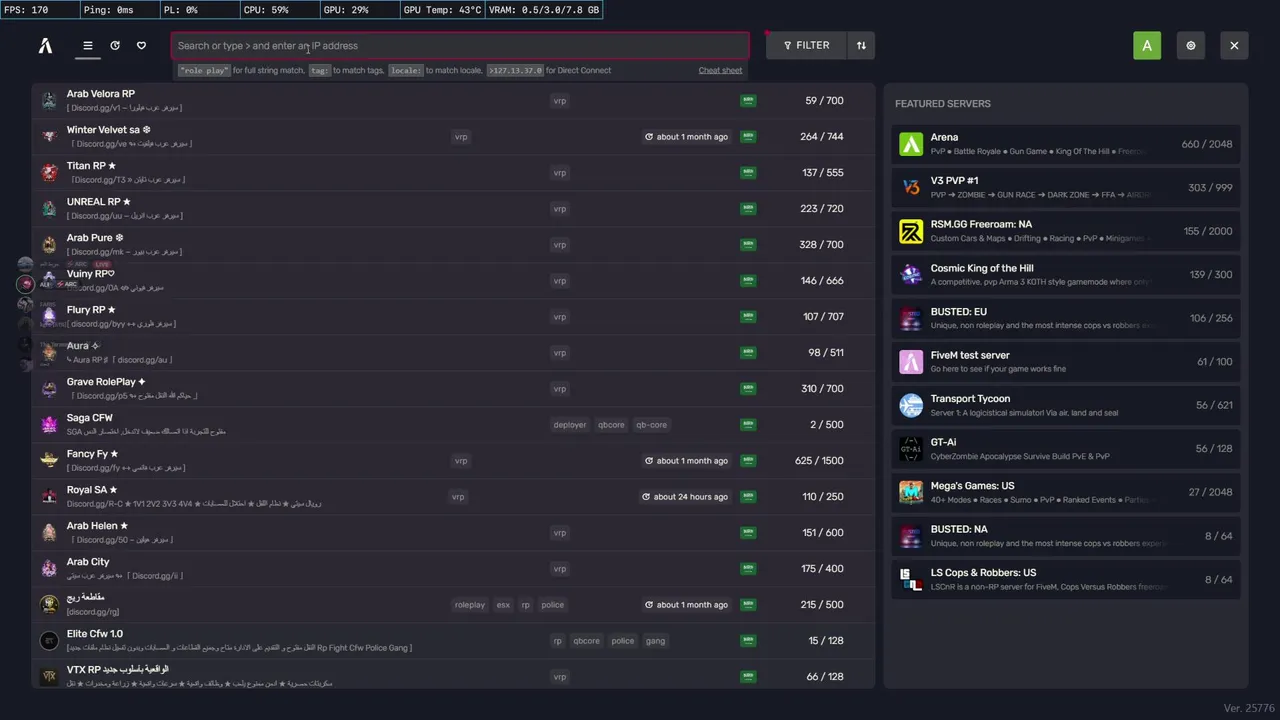Click the Flury RP server icon
Screen dimensions: 1280x720
(49, 316)
